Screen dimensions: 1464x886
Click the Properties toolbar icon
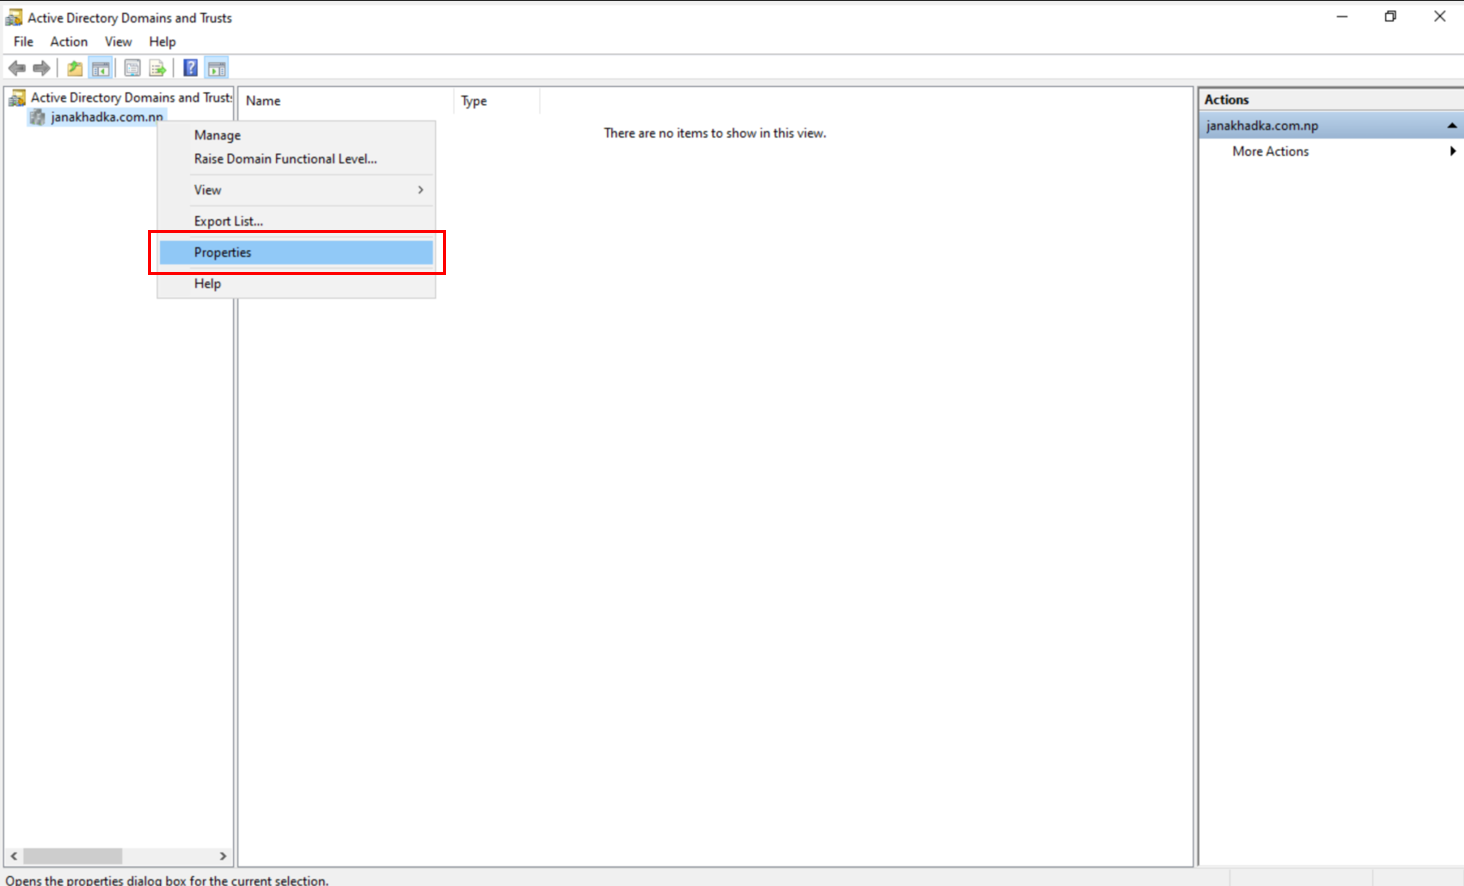[x=132, y=68]
